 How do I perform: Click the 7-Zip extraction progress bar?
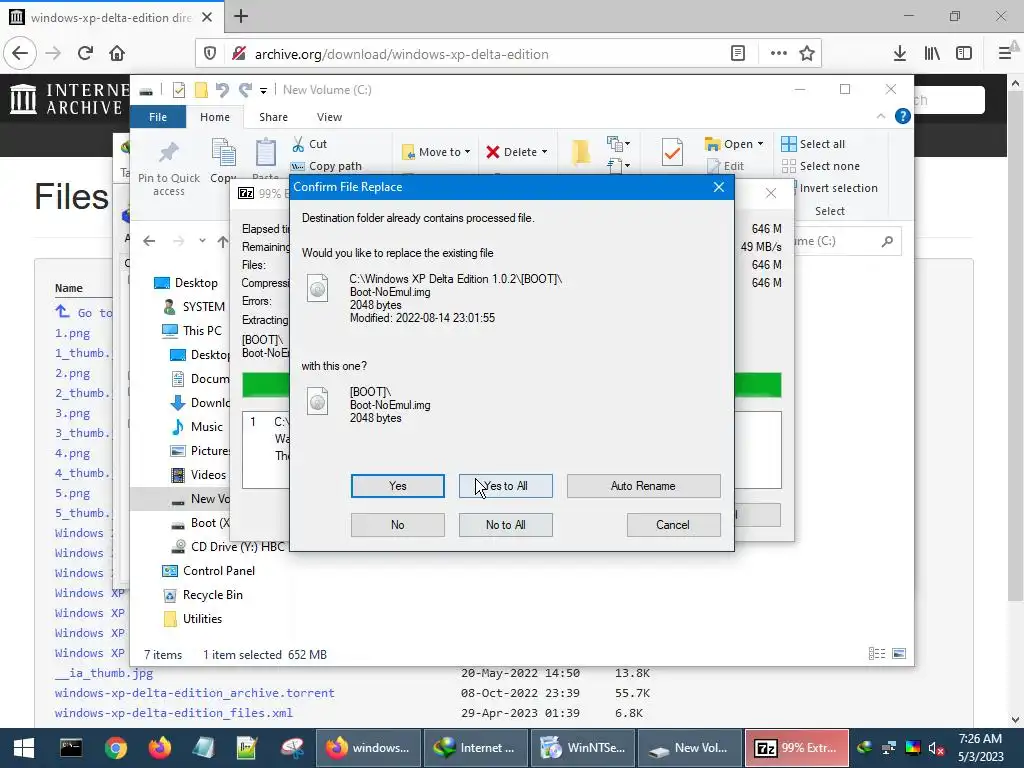[511, 385]
